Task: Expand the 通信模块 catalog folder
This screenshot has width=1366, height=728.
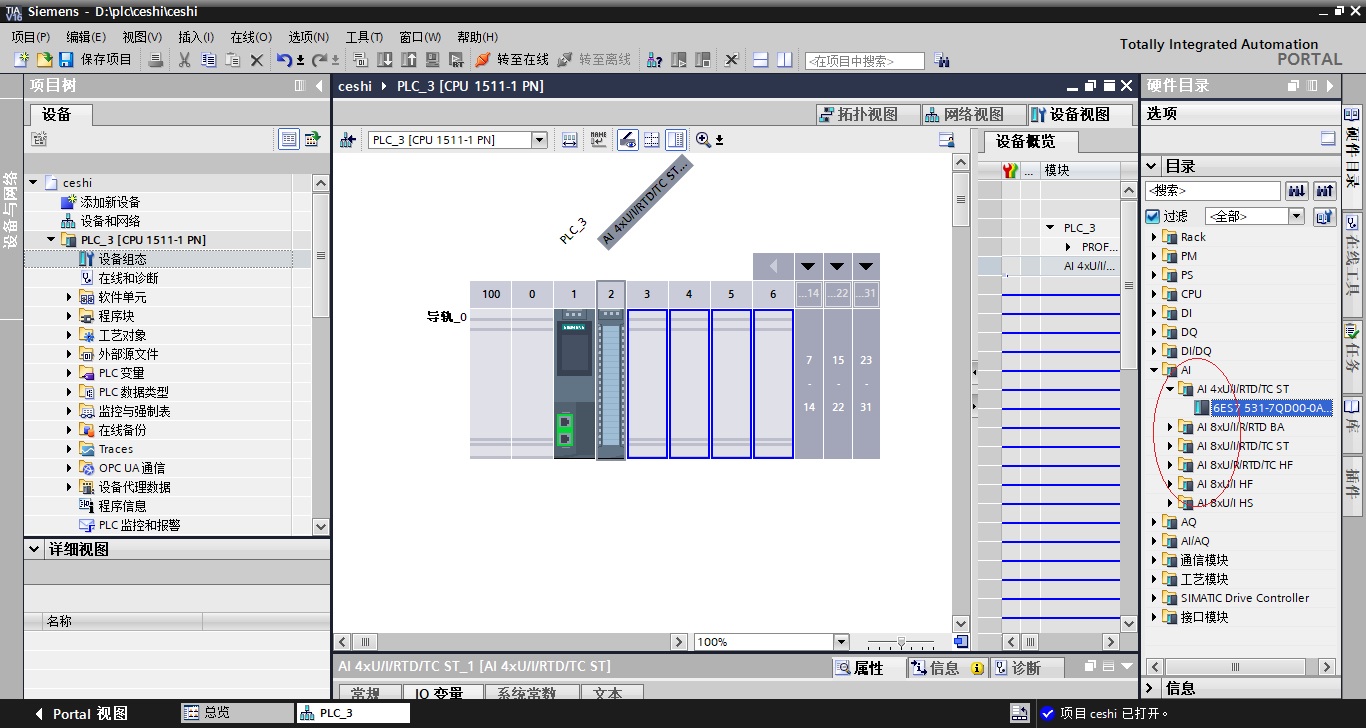Action: 1153,560
